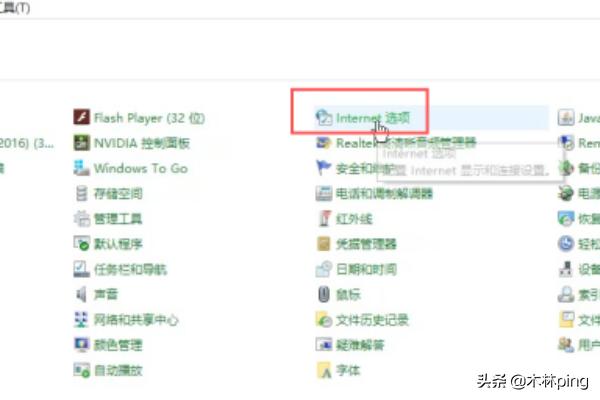
Task: Click the 声音 speaker icon
Action: point(82,294)
